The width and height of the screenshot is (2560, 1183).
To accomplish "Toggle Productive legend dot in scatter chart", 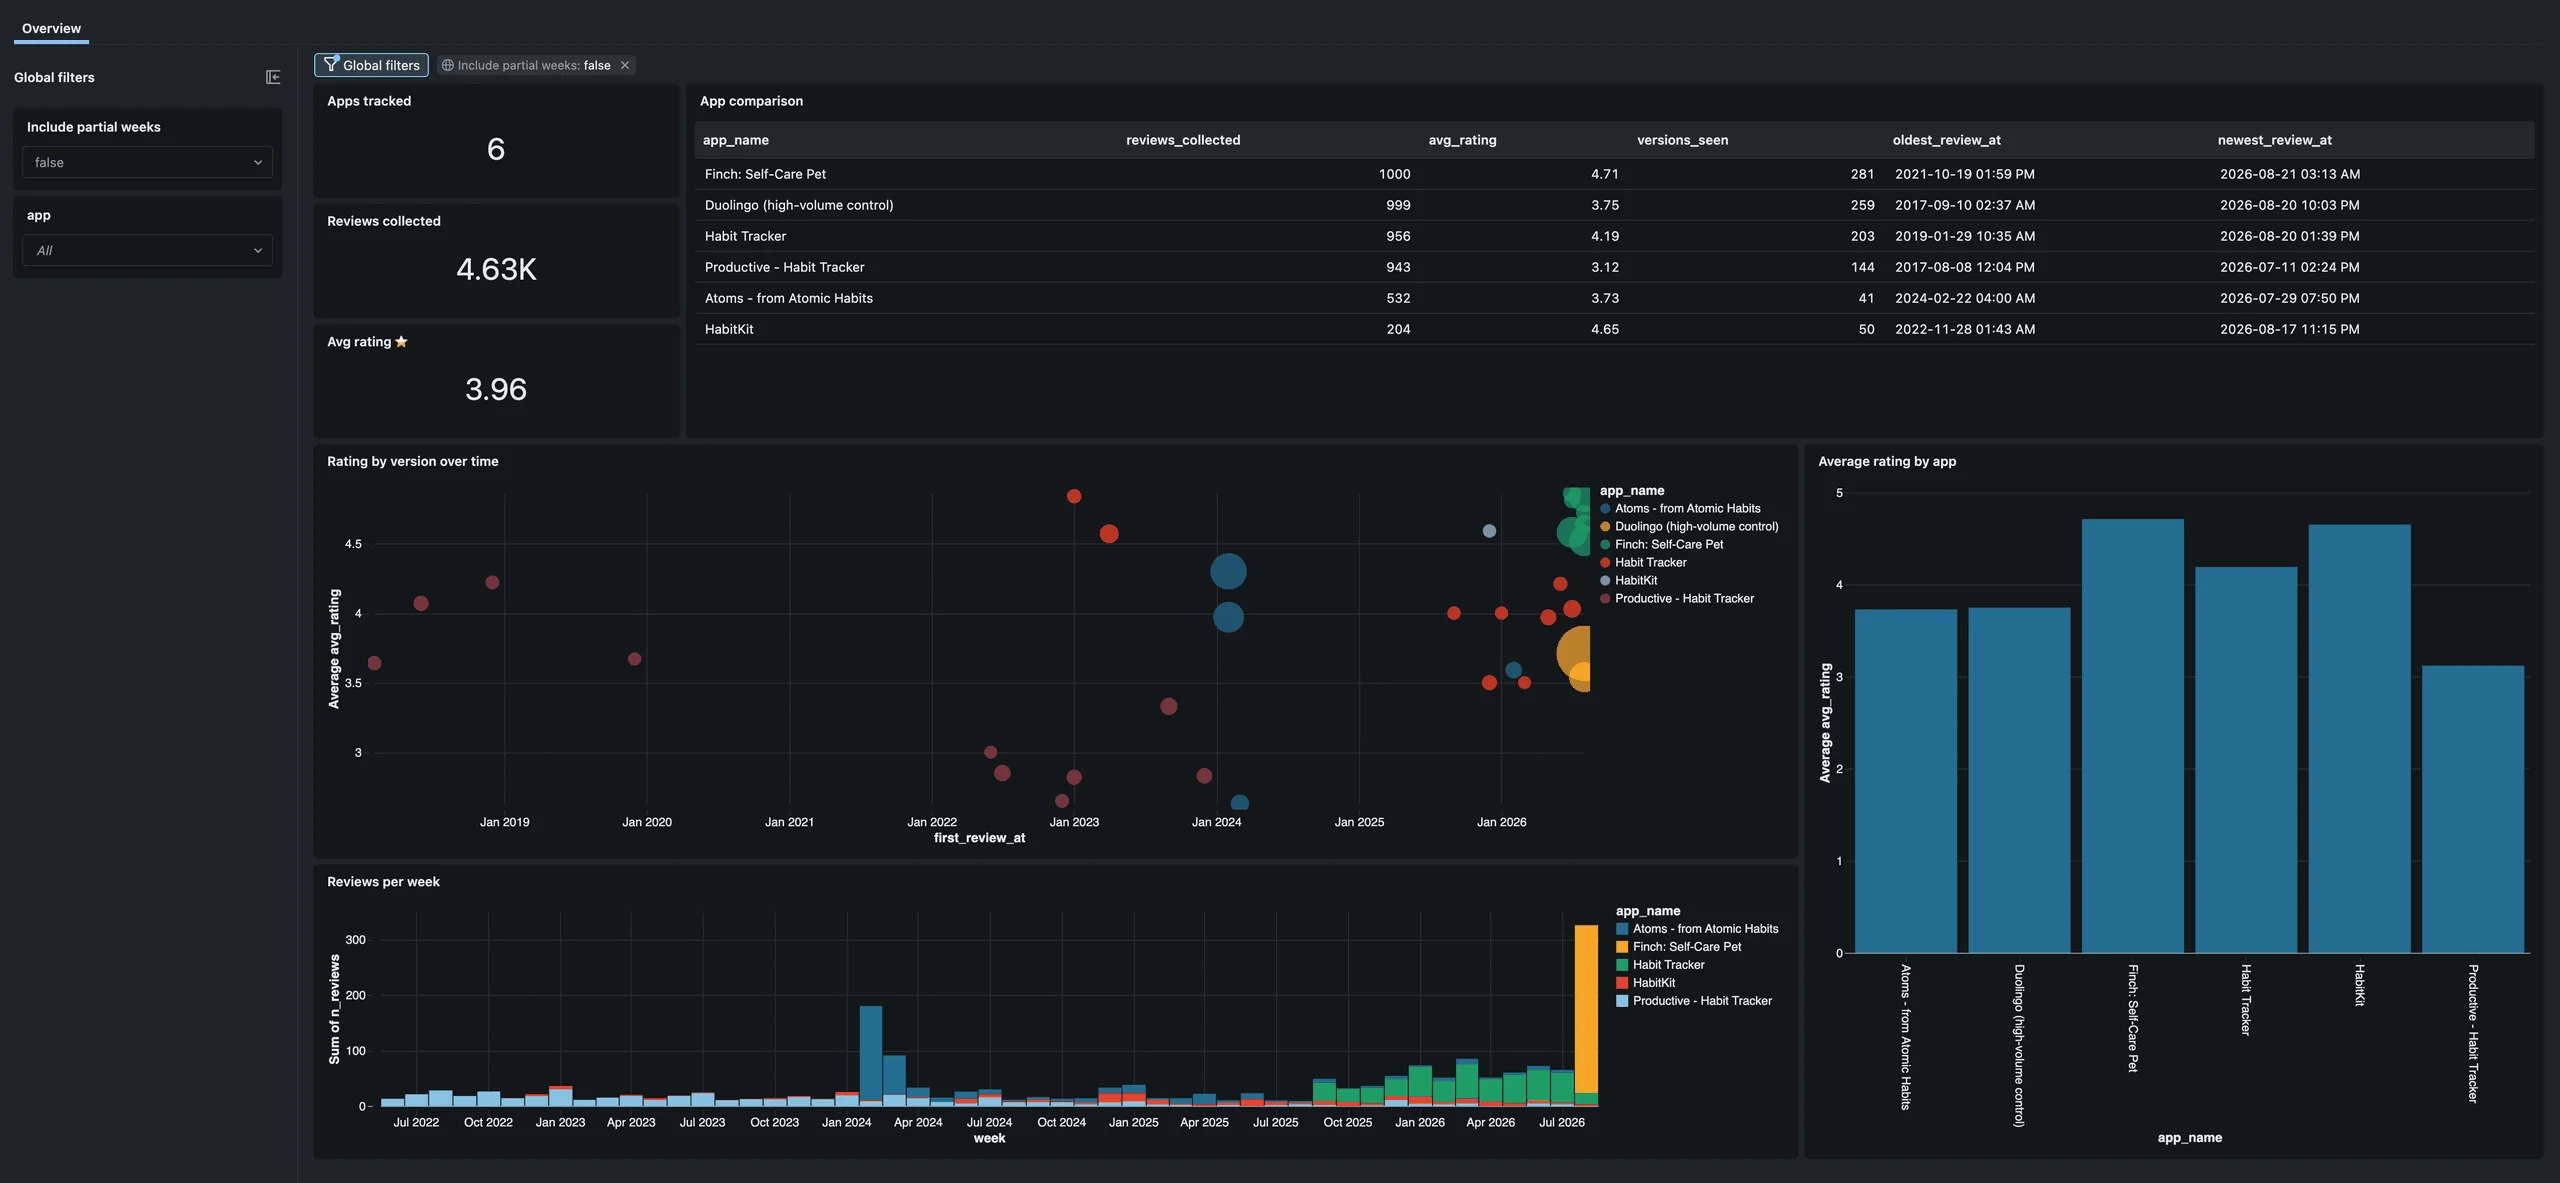I will (1605, 599).
